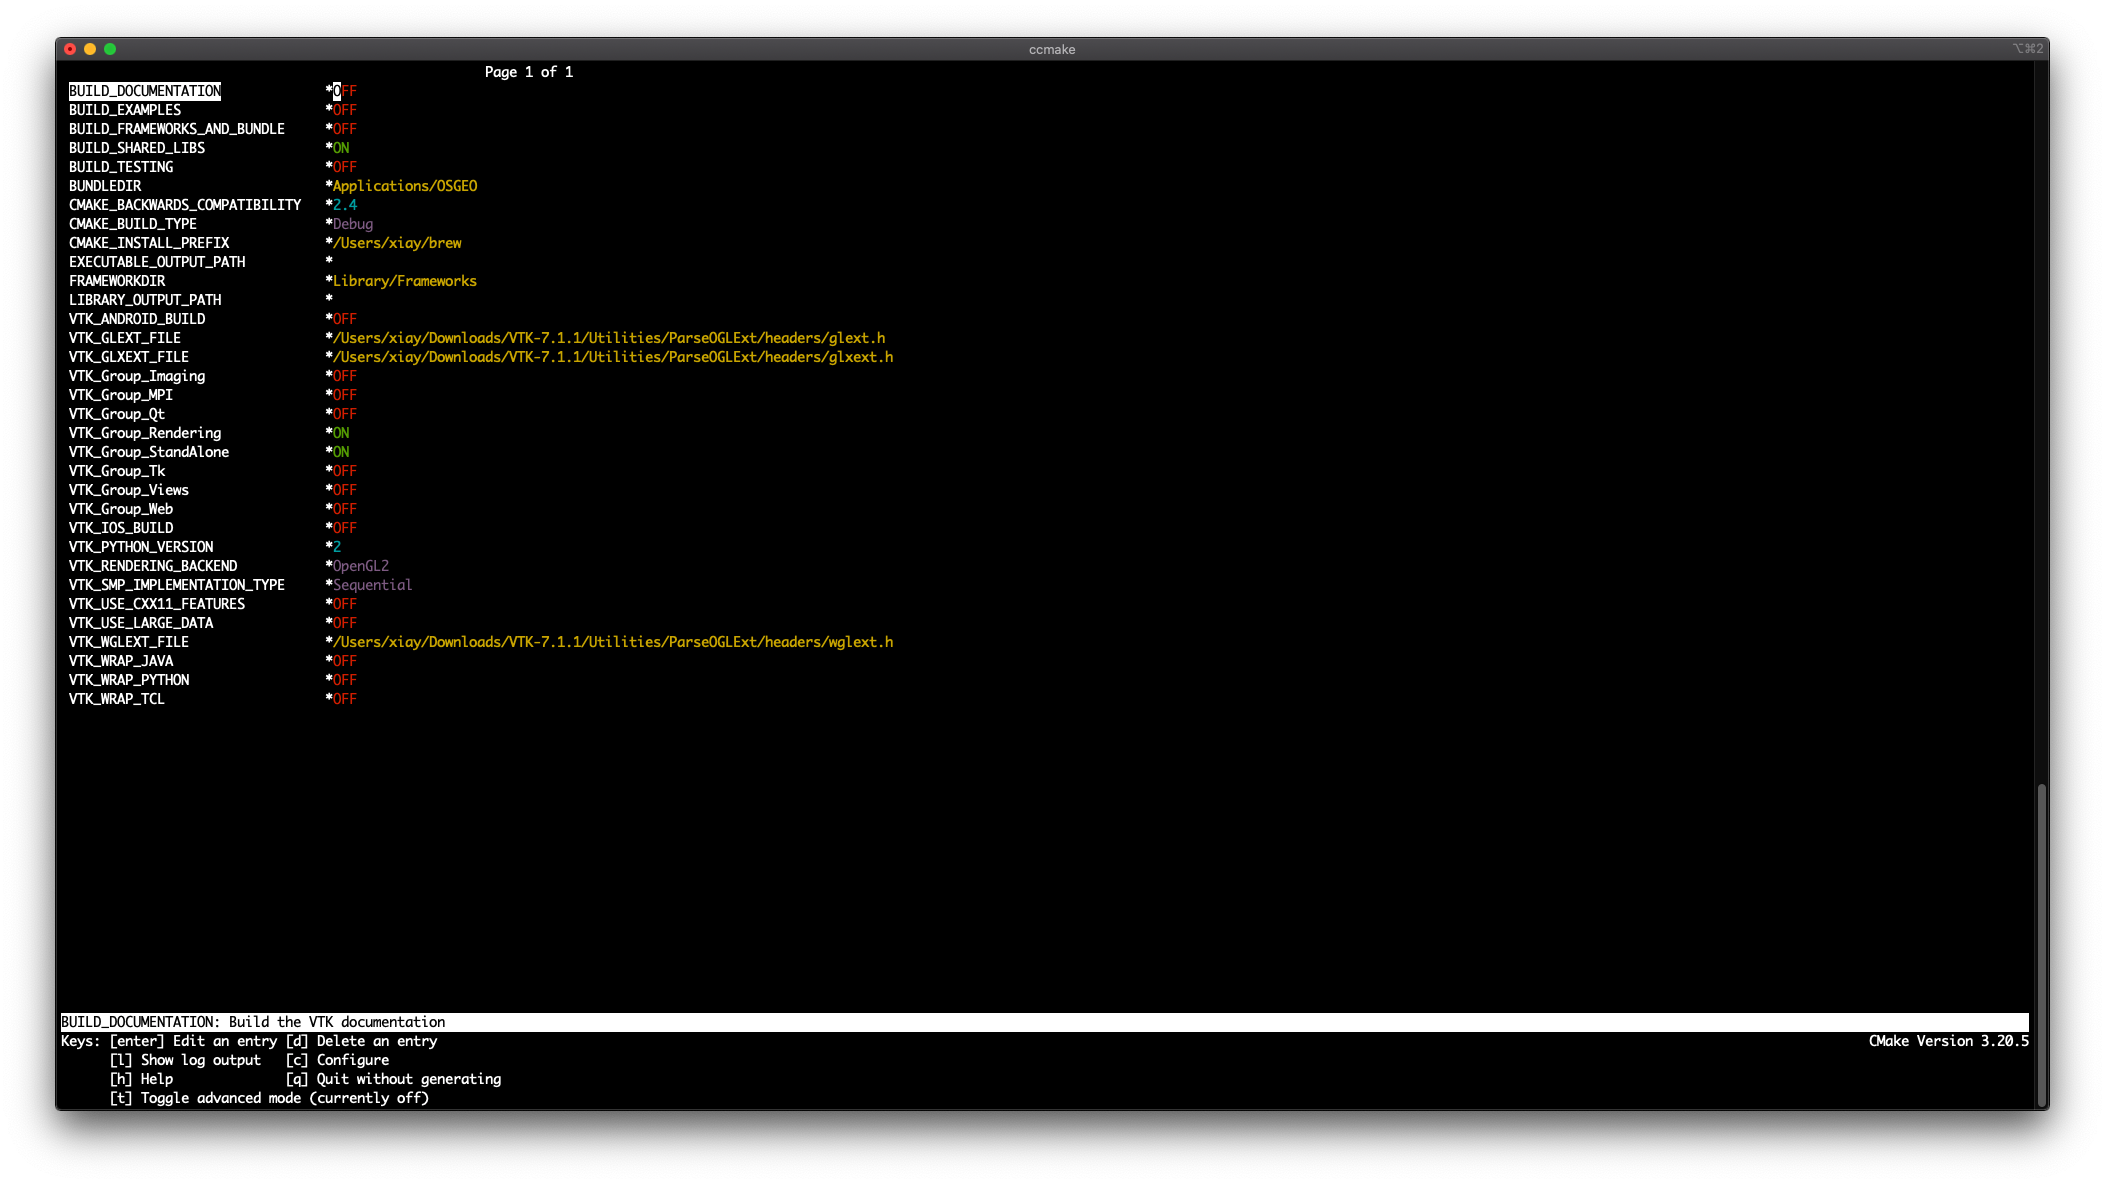Click [t] Toggle advanced mode hint
The width and height of the screenshot is (2105, 1184).
tap(269, 1098)
